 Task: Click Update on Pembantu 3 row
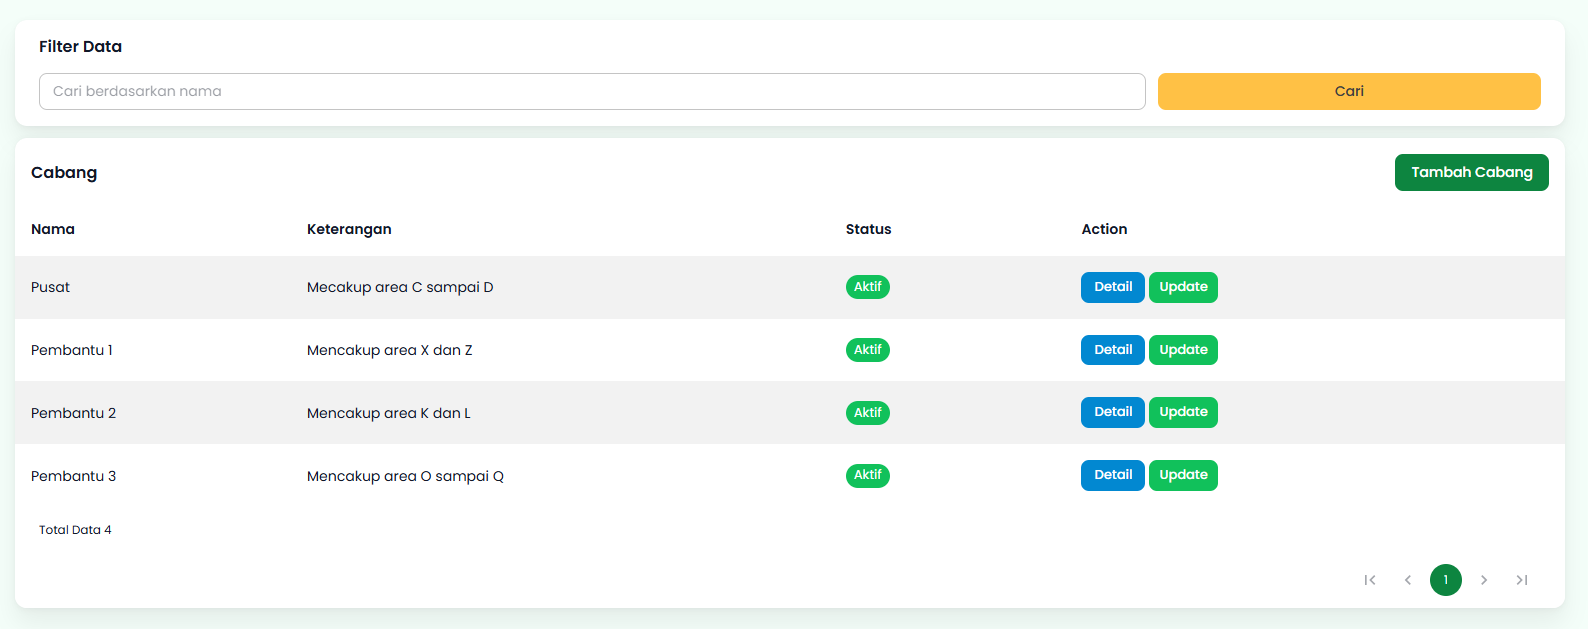tap(1183, 475)
